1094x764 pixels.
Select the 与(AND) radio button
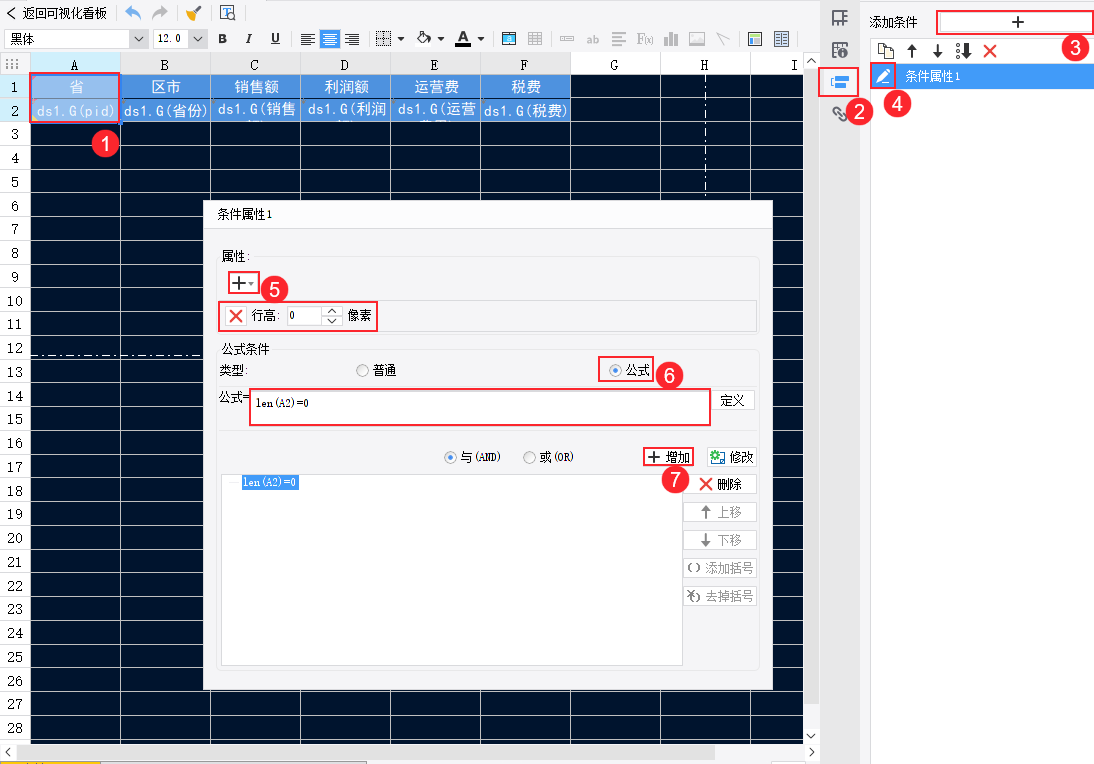coord(450,458)
